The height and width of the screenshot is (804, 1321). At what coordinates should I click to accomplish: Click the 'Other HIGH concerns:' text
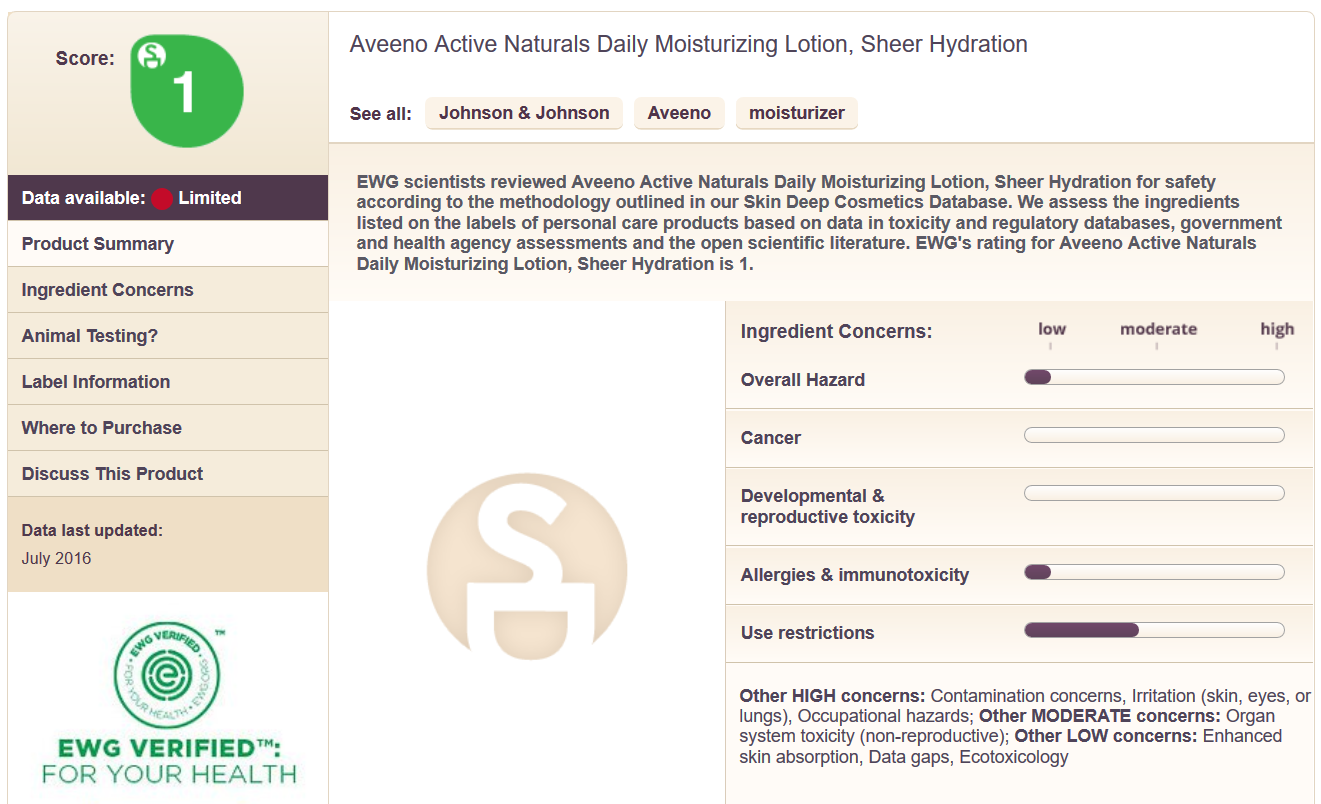coord(832,696)
